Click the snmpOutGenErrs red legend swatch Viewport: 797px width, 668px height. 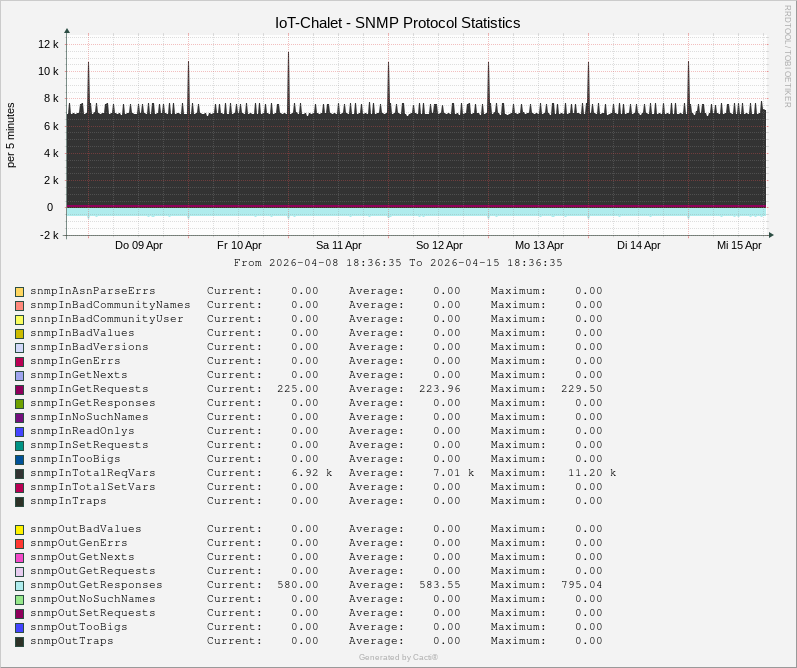19,543
